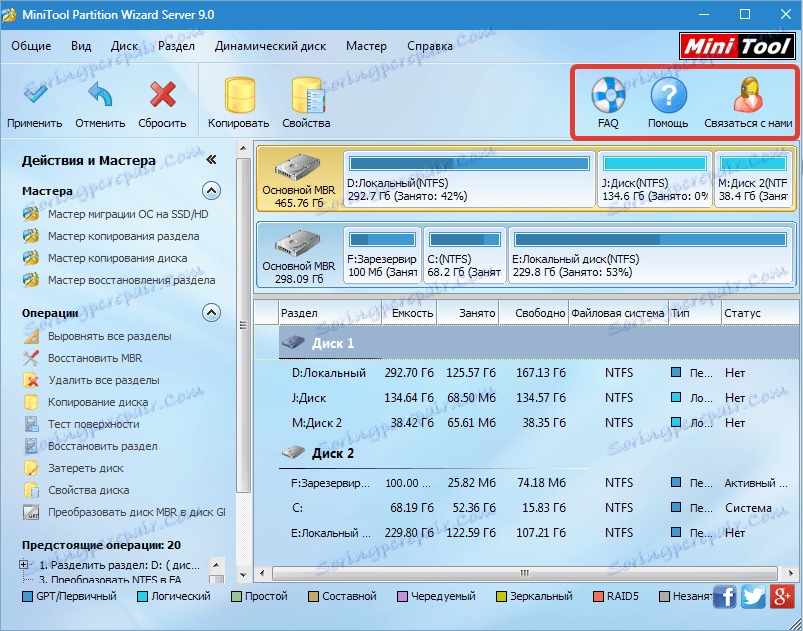Click the Отменить undo arrow icon
The width and height of the screenshot is (803, 631).
[x=100, y=94]
